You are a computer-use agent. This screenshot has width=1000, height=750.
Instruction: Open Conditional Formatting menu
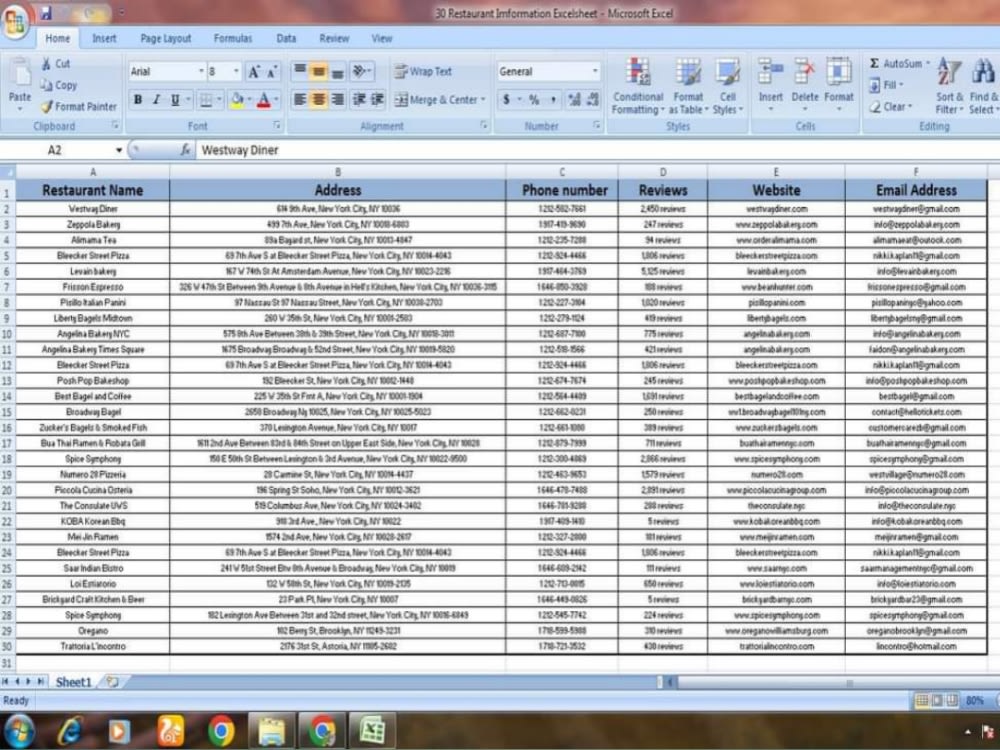pos(638,85)
